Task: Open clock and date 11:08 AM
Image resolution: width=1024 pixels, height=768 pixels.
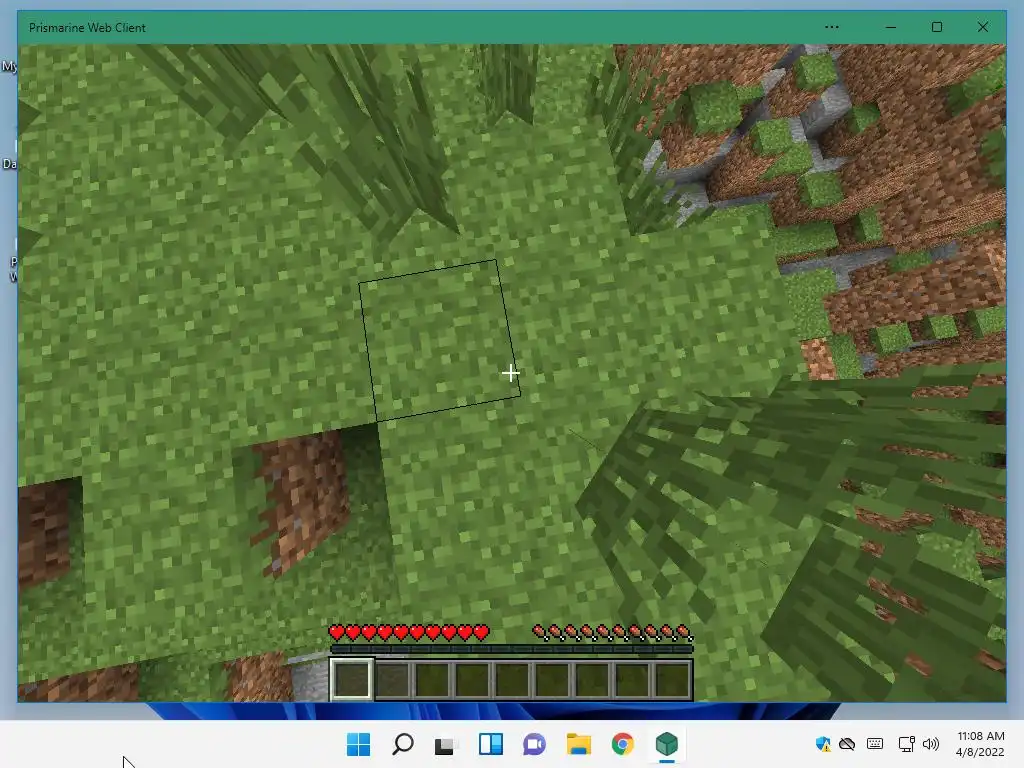Action: pyautogui.click(x=980, y=744)
